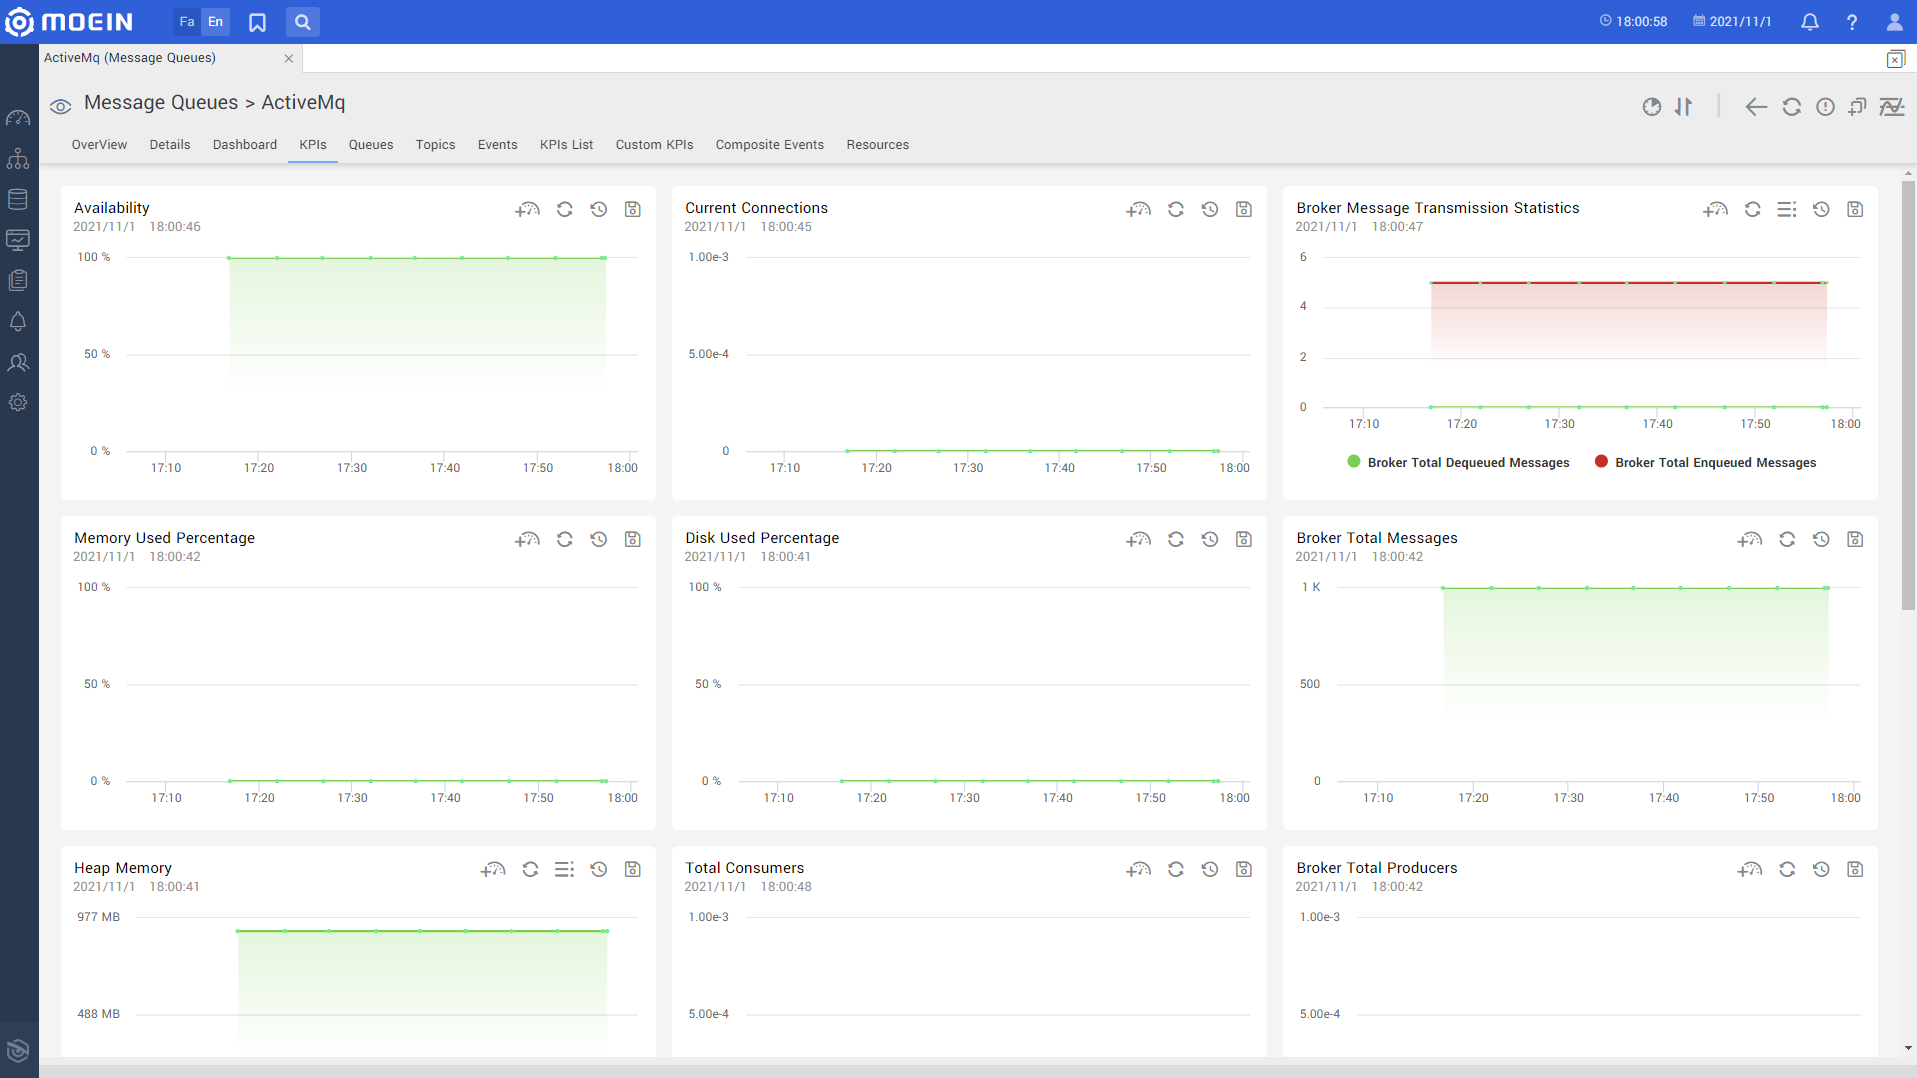Click the trend chart icon in page toolbar
The height and width of the screenshot is (1078, 1917).
(1892, 107)
